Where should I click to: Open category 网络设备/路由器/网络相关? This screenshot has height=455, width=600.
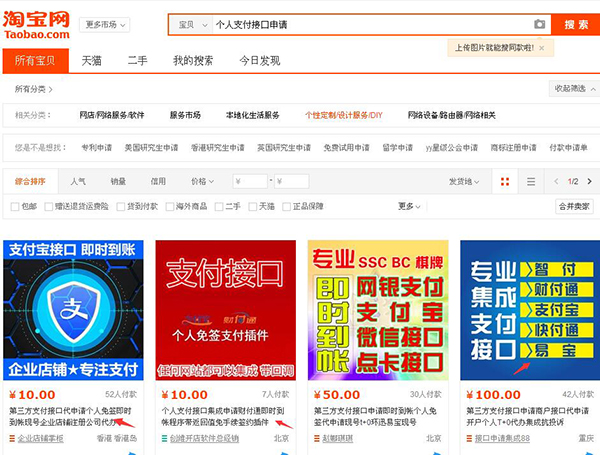point(452,115)
